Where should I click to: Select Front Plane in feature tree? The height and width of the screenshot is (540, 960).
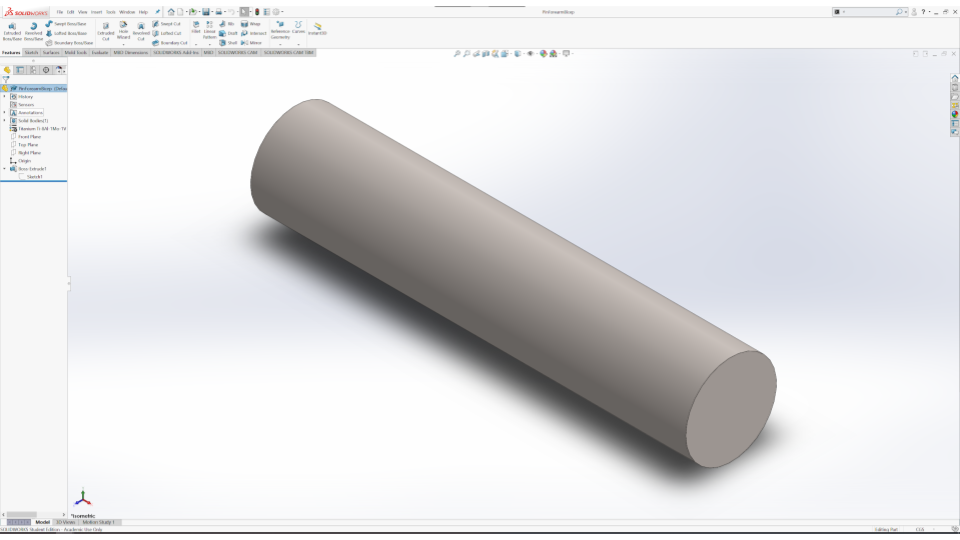click(x=29, y=136)
